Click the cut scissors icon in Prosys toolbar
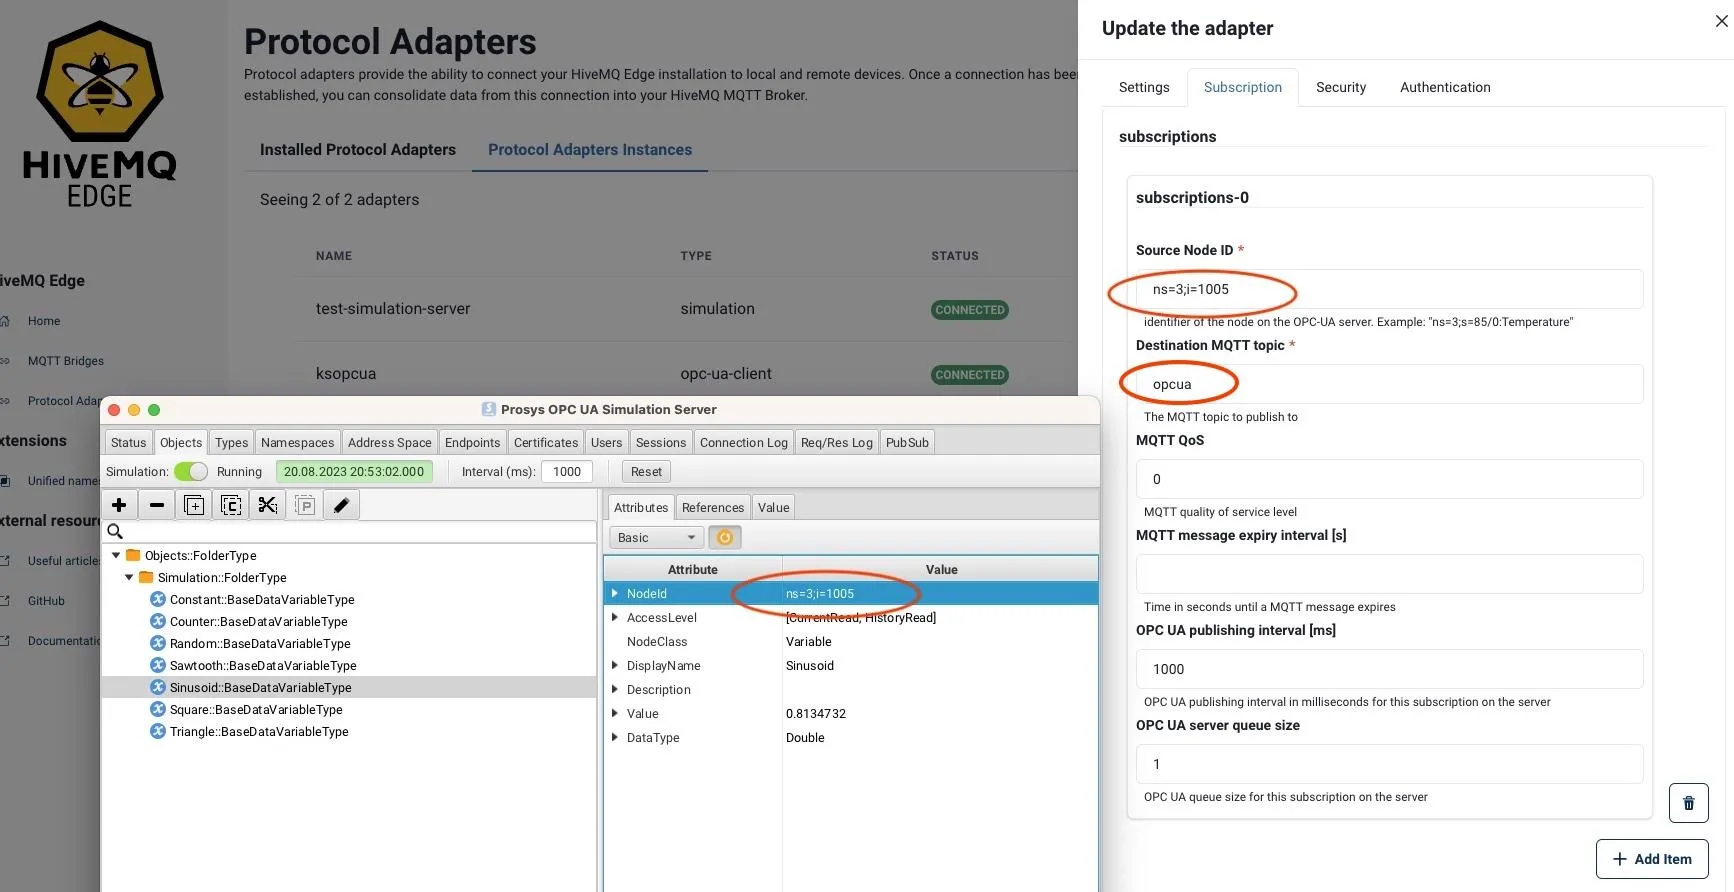Screen dimensions: 1734x892 268,505
